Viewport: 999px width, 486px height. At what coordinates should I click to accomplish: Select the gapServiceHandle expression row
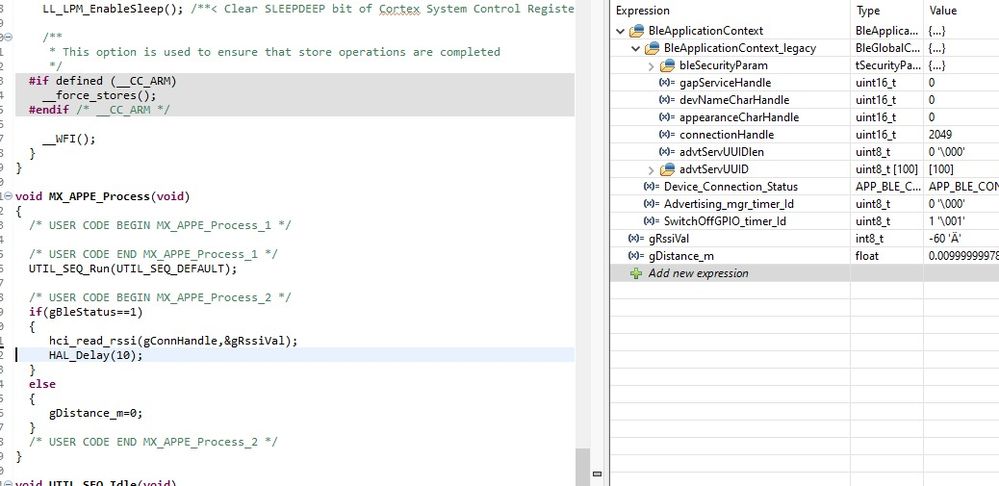pyautogui.click(x=804, y=83)
